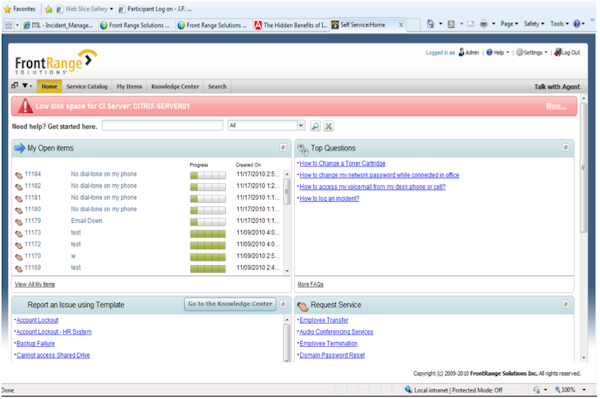Viewport: 600px width, 399px height.
Task: Open How to log an incident link
Action: (329, 198)
